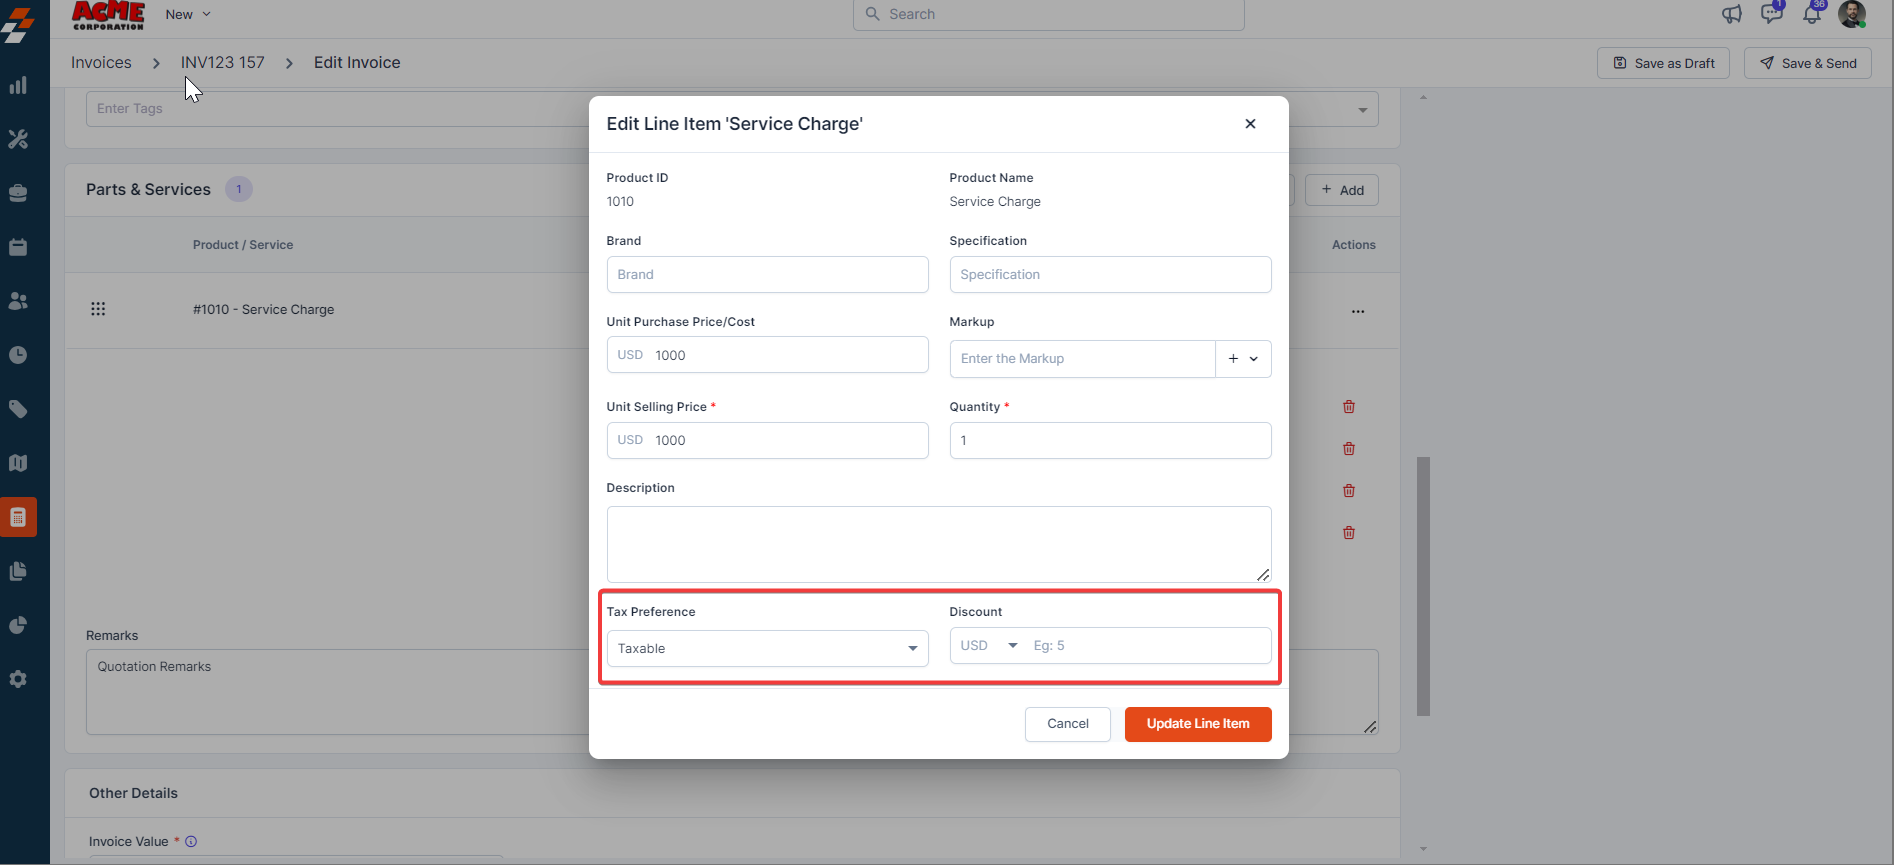The height and width of the screenshot is (865, 1894).
Task: Click the Add button in Parts & Services
Action: 1342,190
